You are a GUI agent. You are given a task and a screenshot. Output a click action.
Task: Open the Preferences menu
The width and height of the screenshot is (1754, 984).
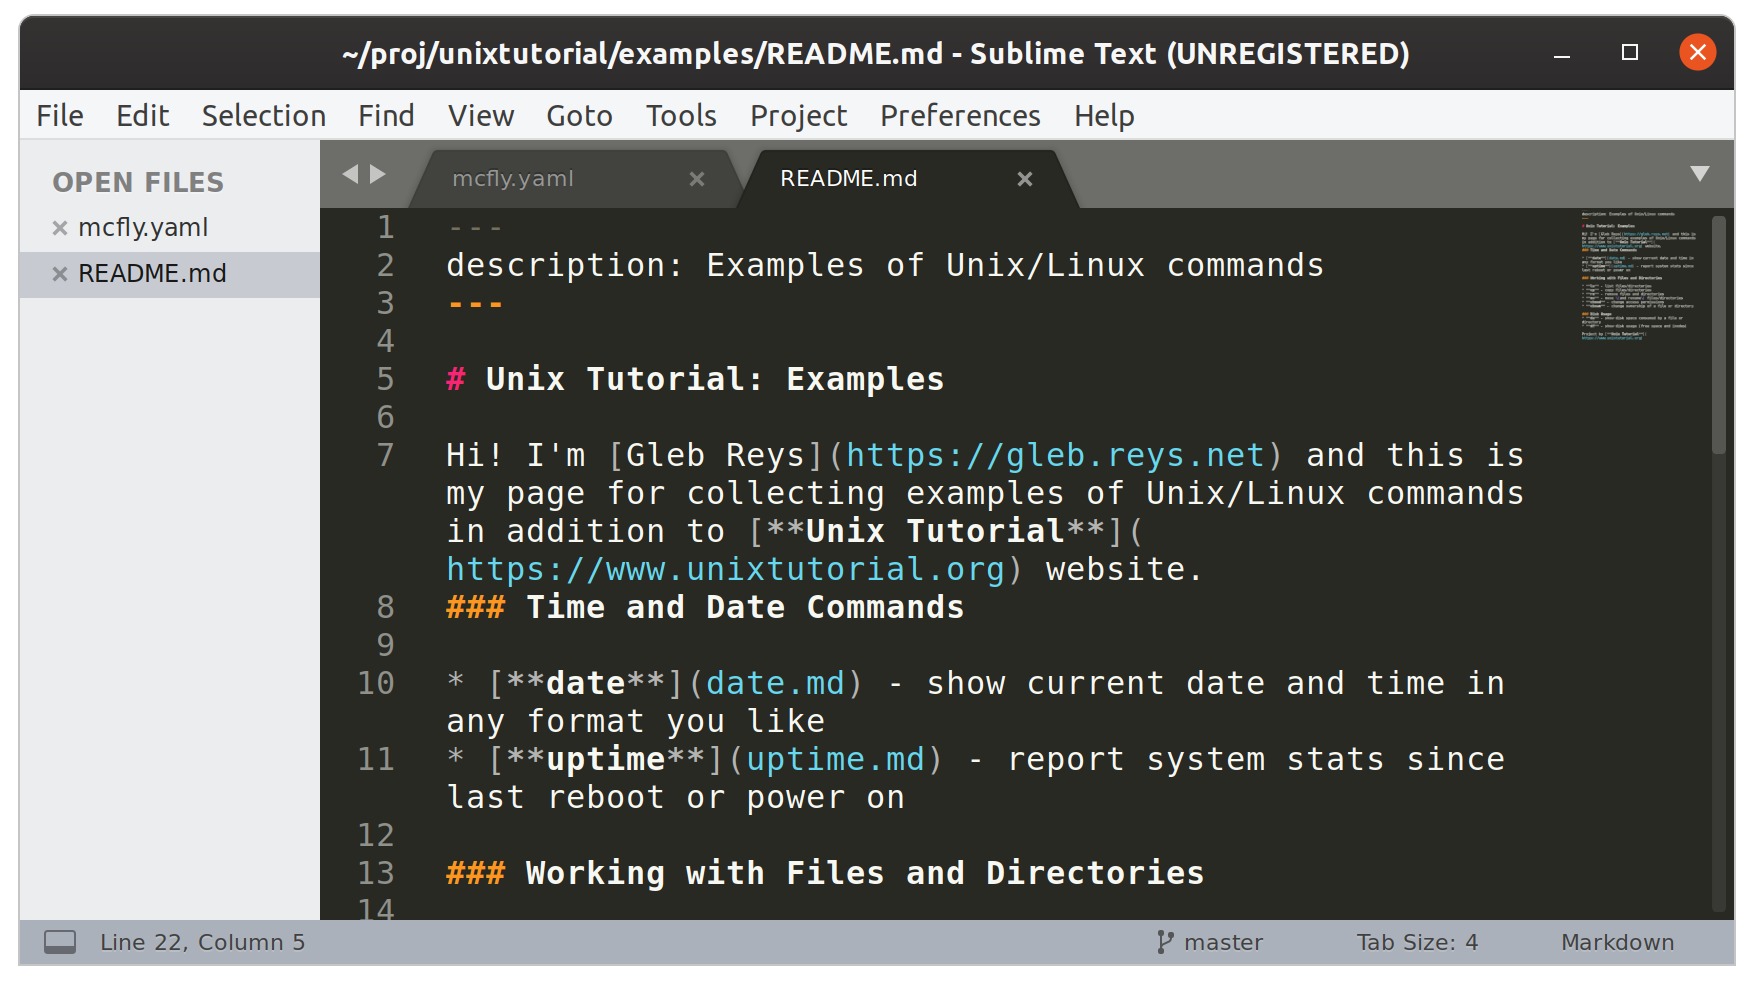coord(960,116)
